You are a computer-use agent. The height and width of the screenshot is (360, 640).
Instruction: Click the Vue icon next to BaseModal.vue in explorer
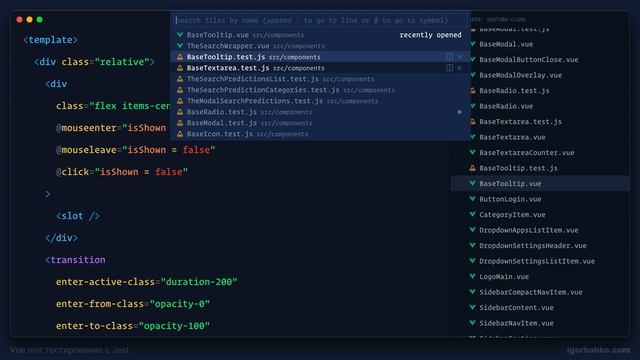473,44
